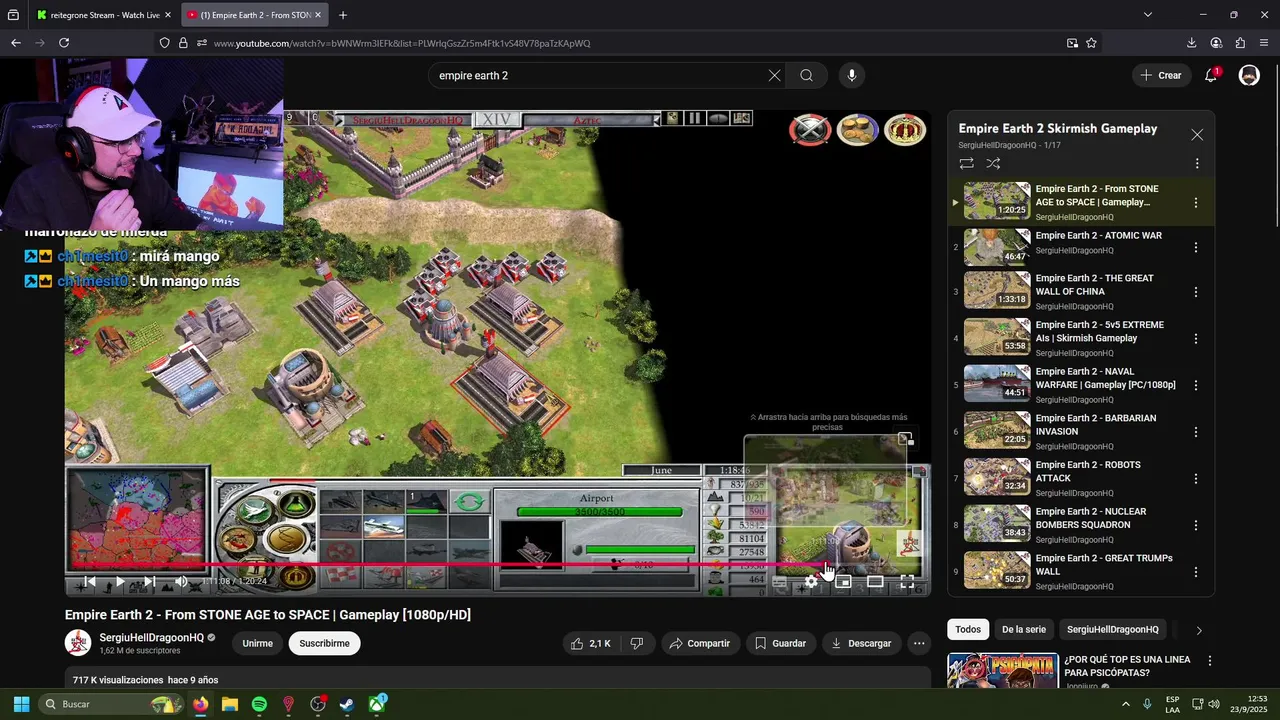Open SergiuHellDragoonHQ channel name link
This screenshot has width=1280, height=720.
(151, 637)
